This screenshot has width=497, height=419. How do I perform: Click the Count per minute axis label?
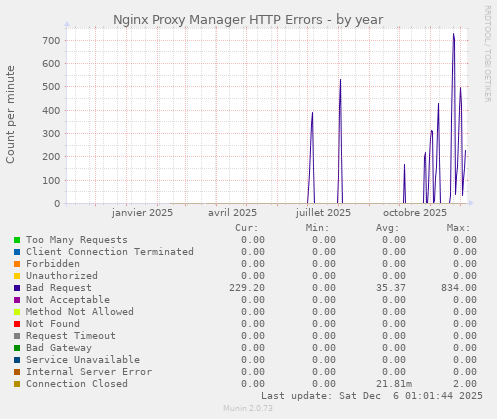(x=10, y=114)
